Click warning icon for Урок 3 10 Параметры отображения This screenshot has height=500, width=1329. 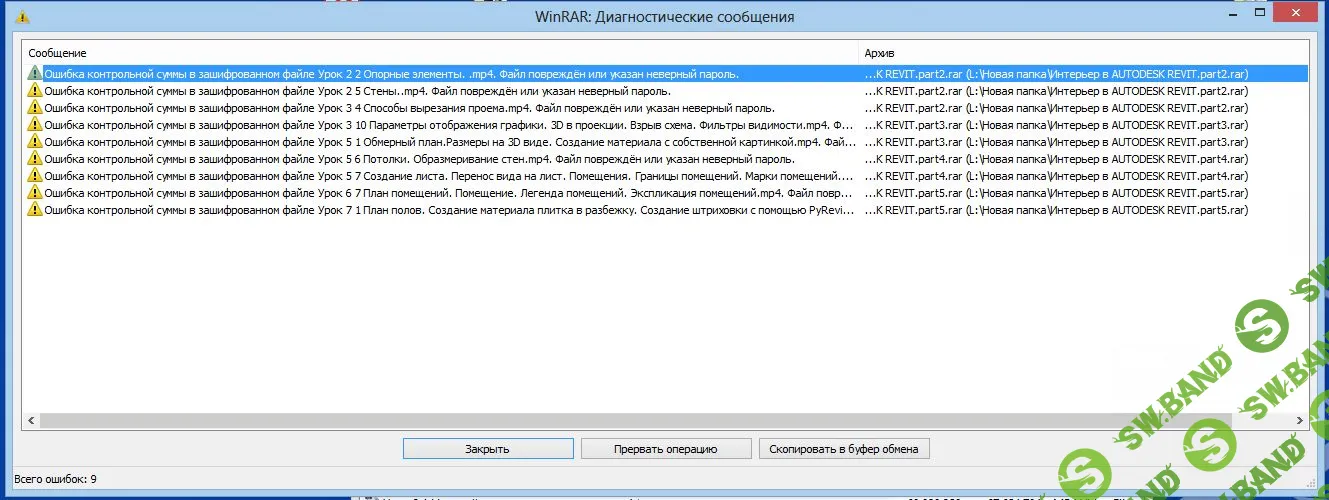pyautogui.click(x=35, y=125)
